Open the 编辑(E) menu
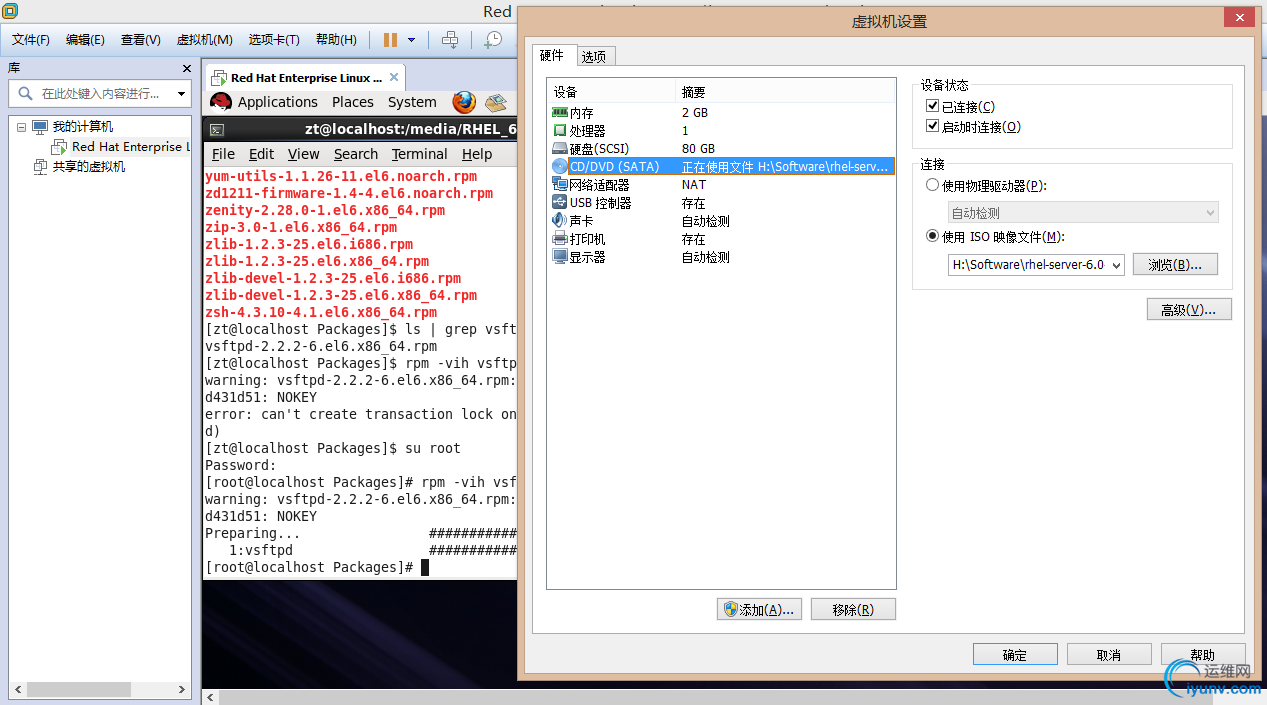The width and height of the screenshot is (1267, 705). [85, 40]
